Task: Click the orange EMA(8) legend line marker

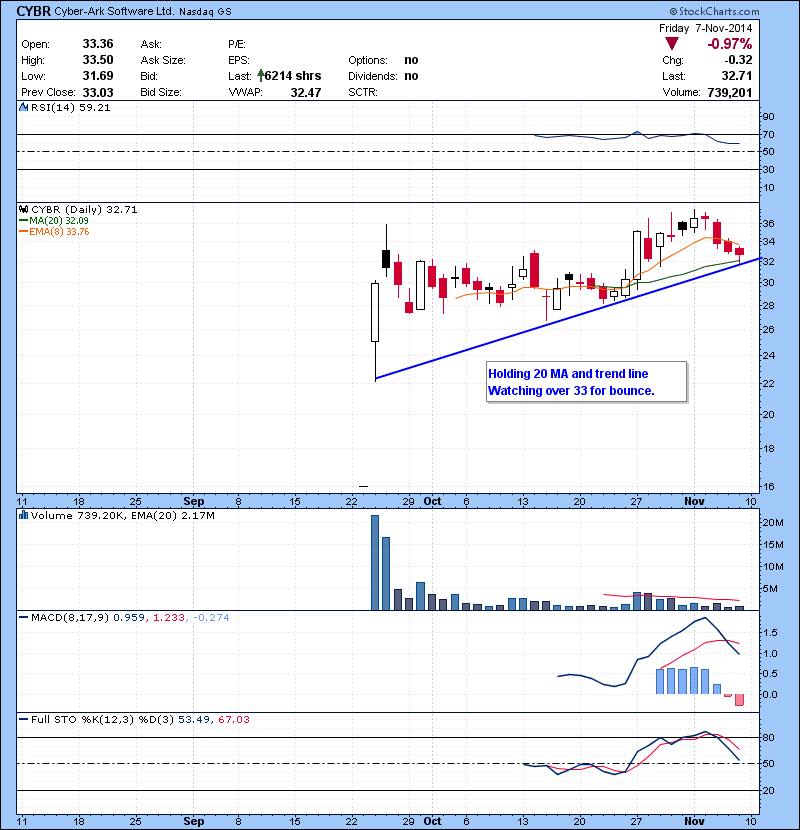Action: (23, 232)
